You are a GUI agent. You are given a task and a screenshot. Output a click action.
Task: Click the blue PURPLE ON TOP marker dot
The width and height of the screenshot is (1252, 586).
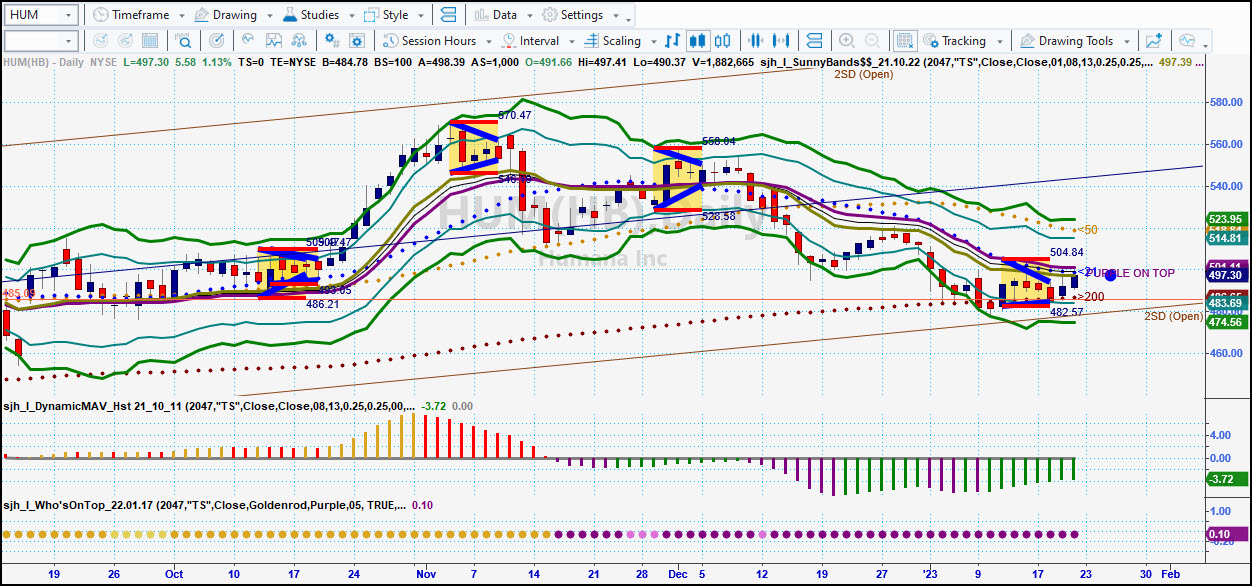tap(1110, 274)
